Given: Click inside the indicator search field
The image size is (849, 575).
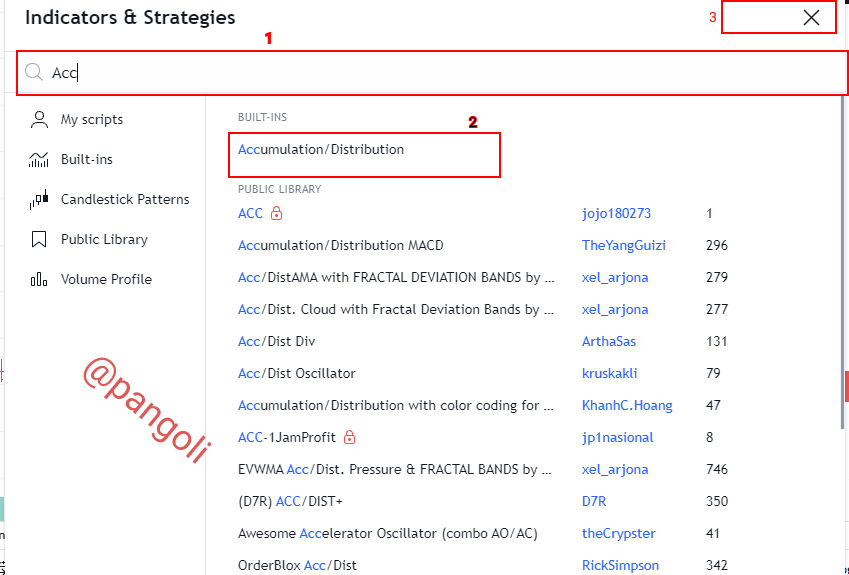Looking at the screenshot, I should pyautogui.click(x=433, y=73).
